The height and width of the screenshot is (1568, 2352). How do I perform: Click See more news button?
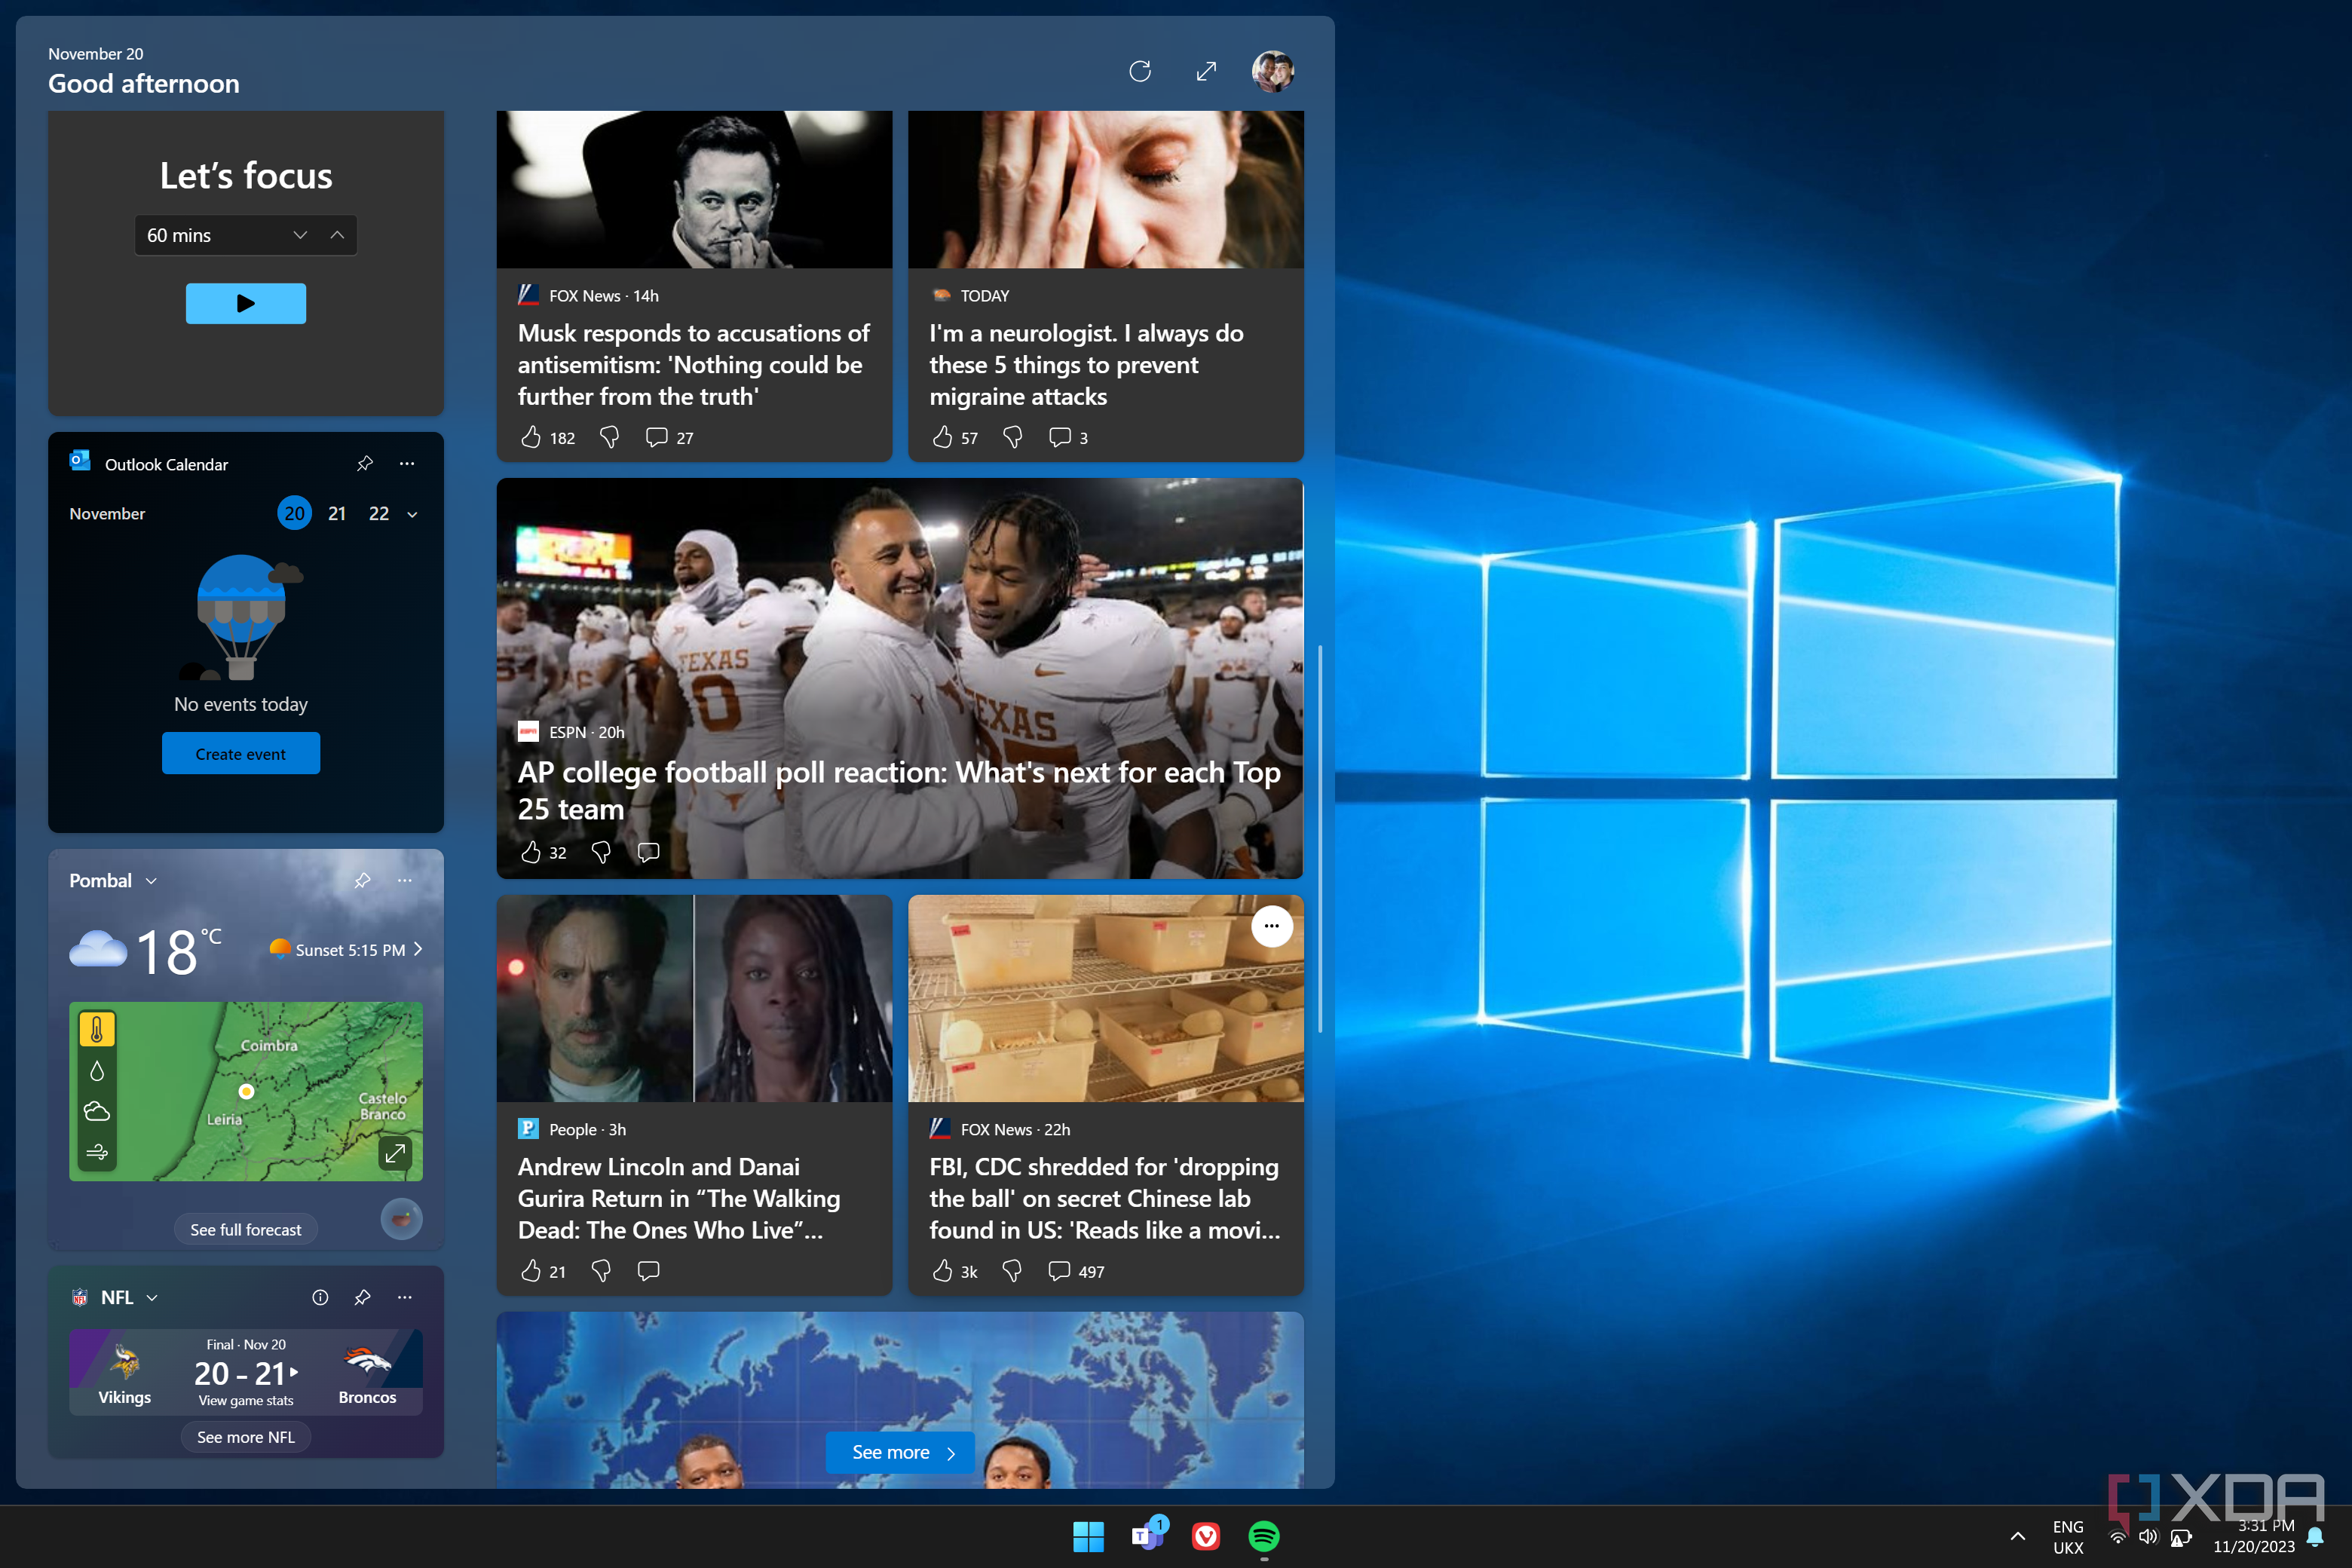point(901,1452)
